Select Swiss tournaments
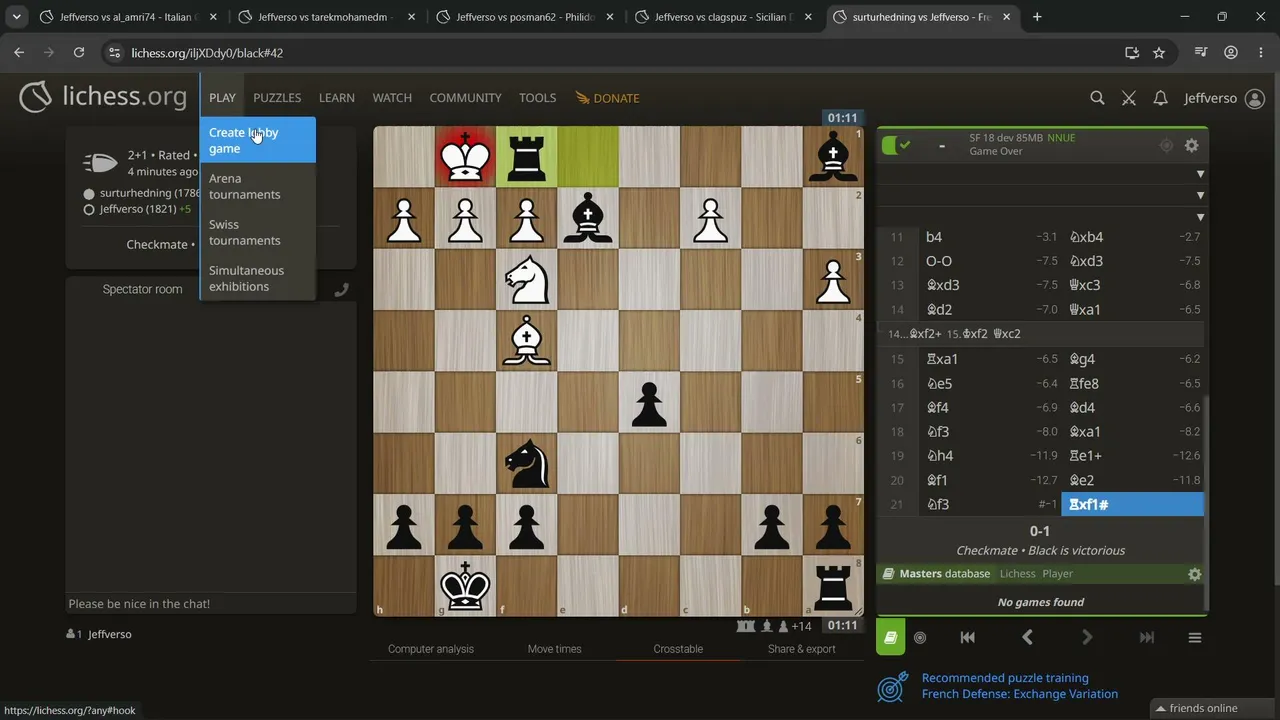The height and width of the screenshot is (720, 1280). 258,232
